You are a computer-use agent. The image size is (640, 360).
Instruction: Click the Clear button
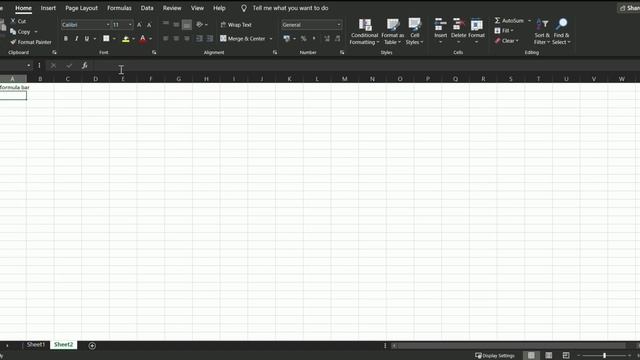507,41
